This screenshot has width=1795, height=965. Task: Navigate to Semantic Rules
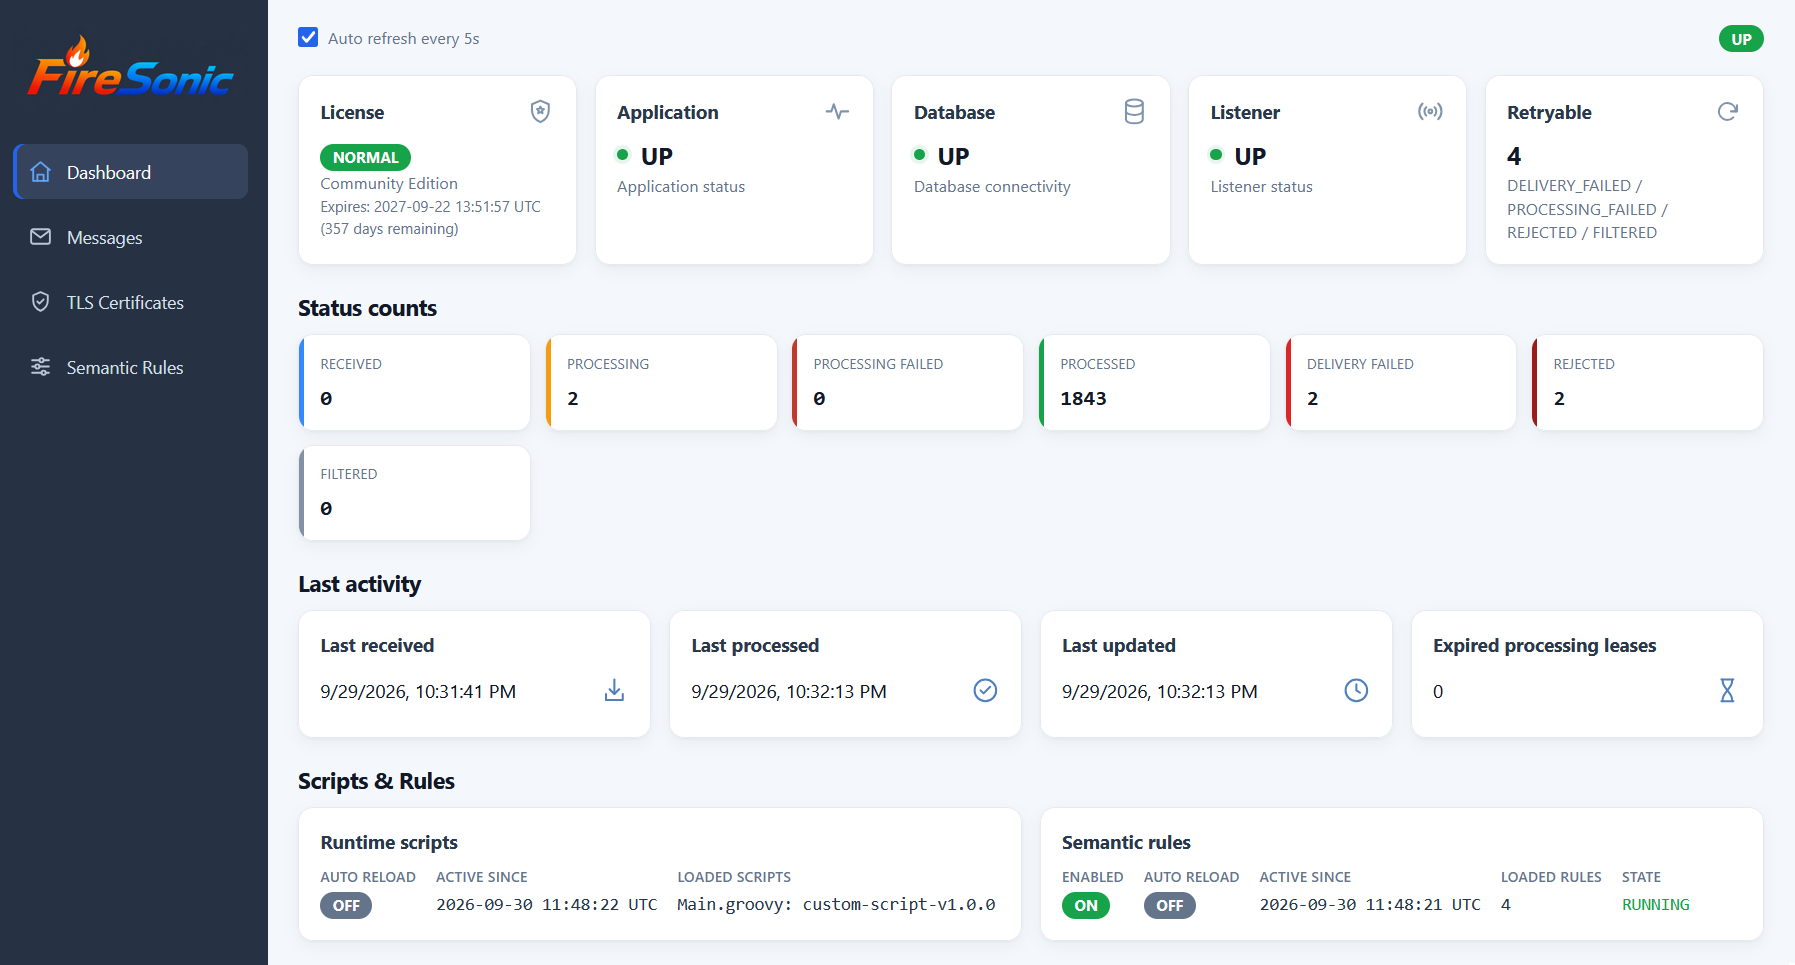point(131,367)
